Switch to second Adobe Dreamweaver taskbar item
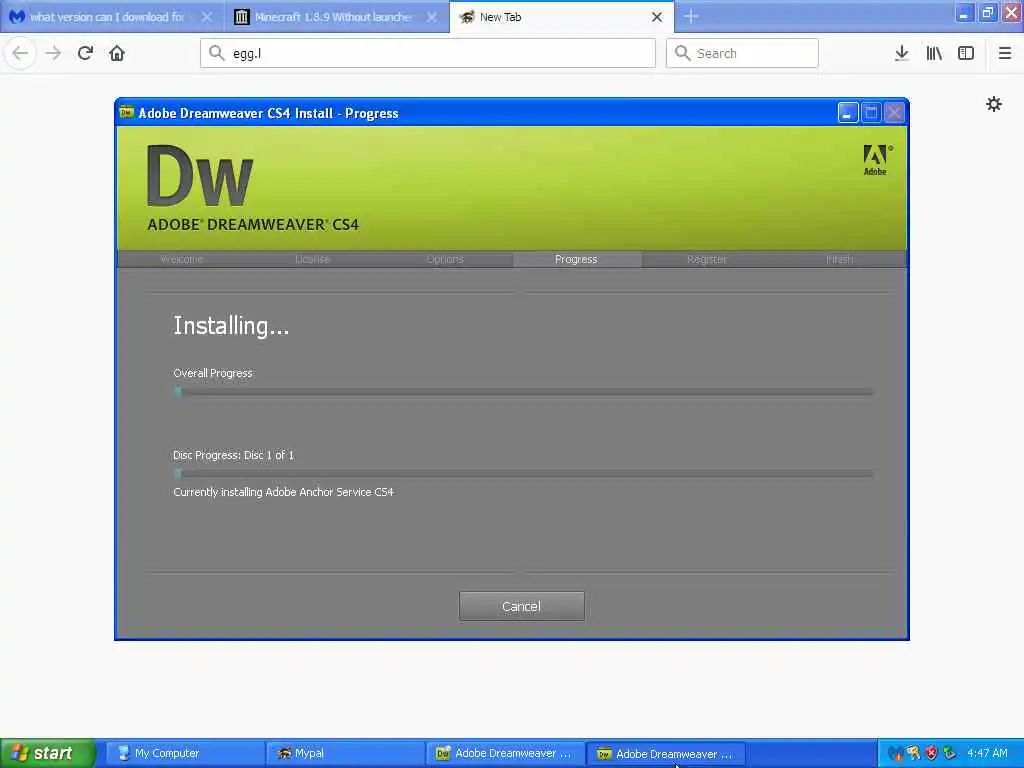 click(666, 753)
